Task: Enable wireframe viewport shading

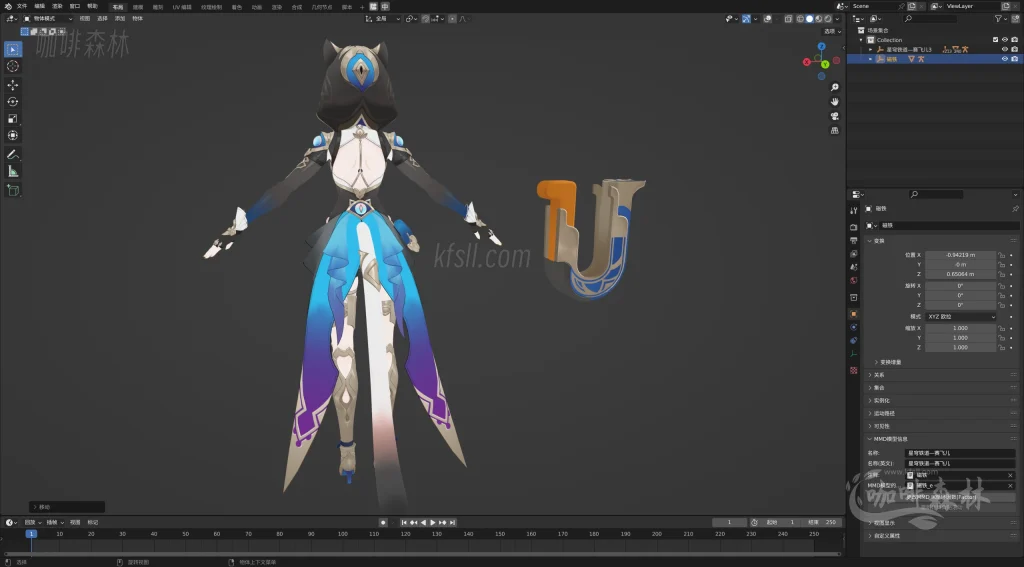Action: tap(800, 19)
